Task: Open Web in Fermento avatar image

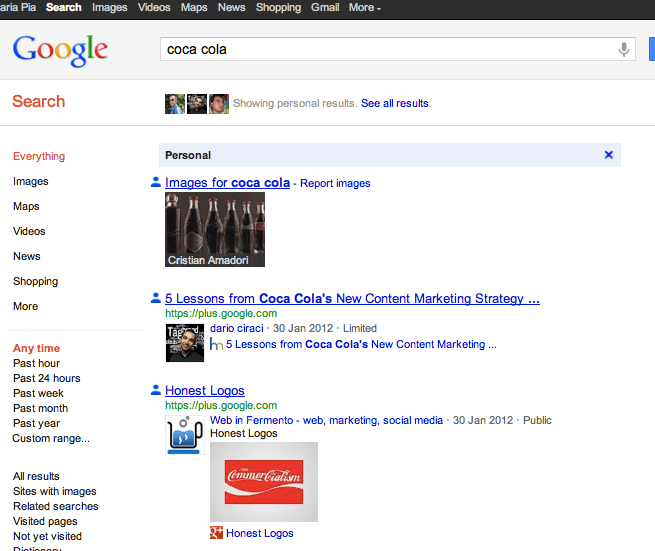Action: point(185,434)
